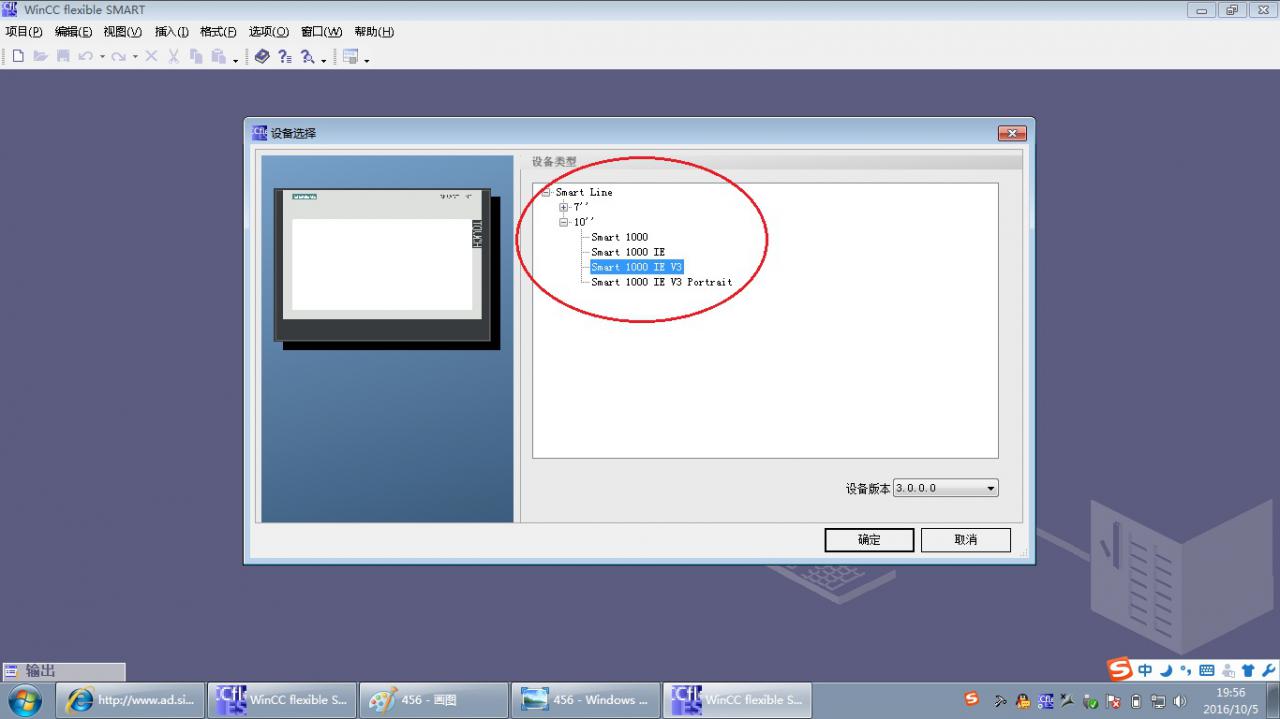Click the network tray icon
Screen dimensions: 1280x719
pos(1158,701)
